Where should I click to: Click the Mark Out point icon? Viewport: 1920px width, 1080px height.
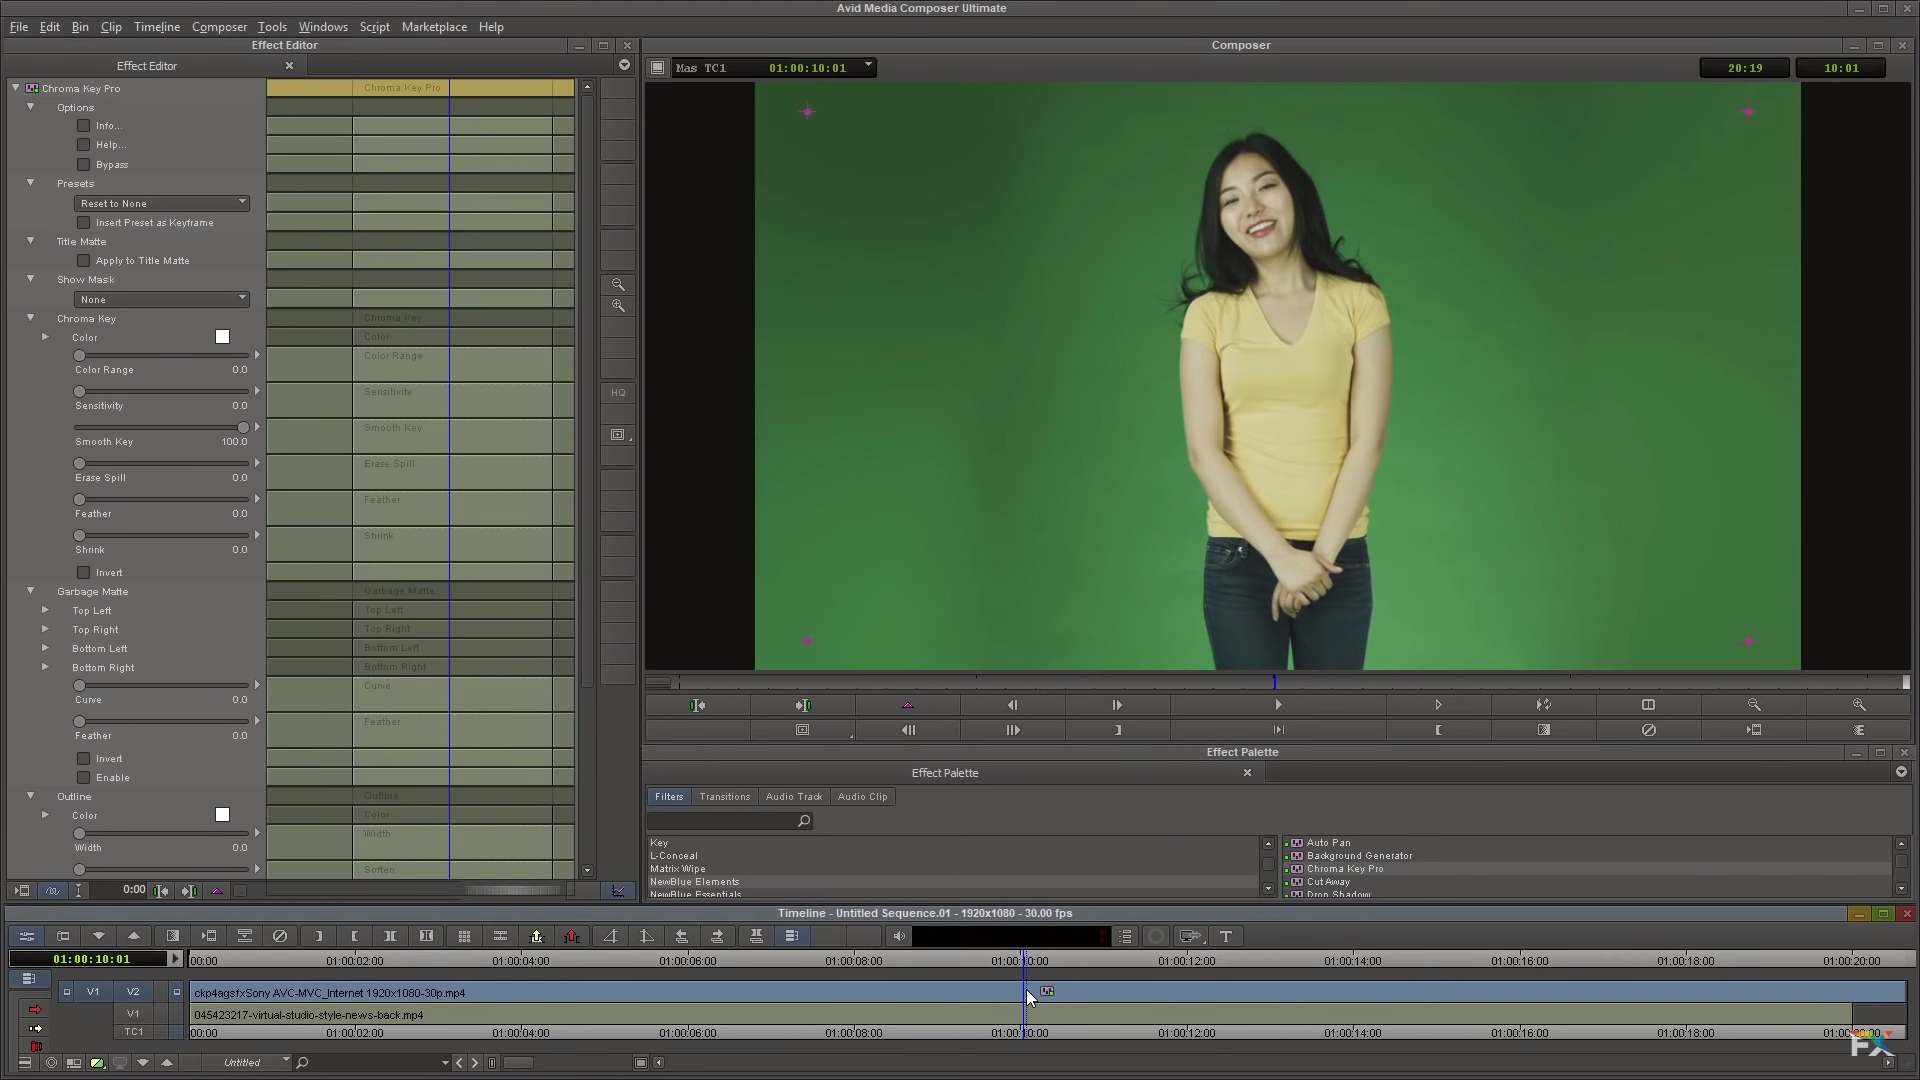click(1118, 729)
